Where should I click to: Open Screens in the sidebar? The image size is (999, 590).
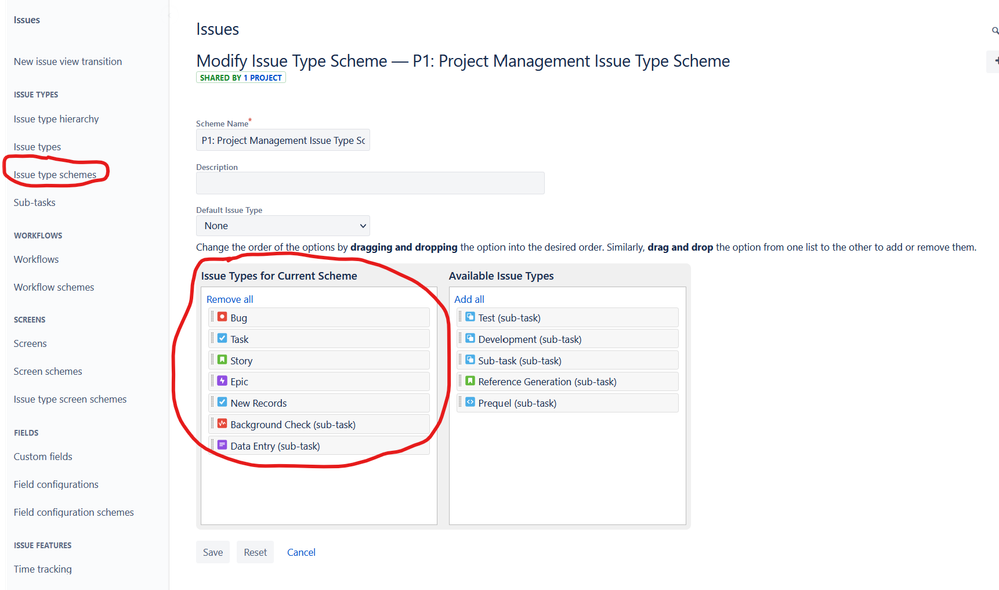tap(30, 343)
